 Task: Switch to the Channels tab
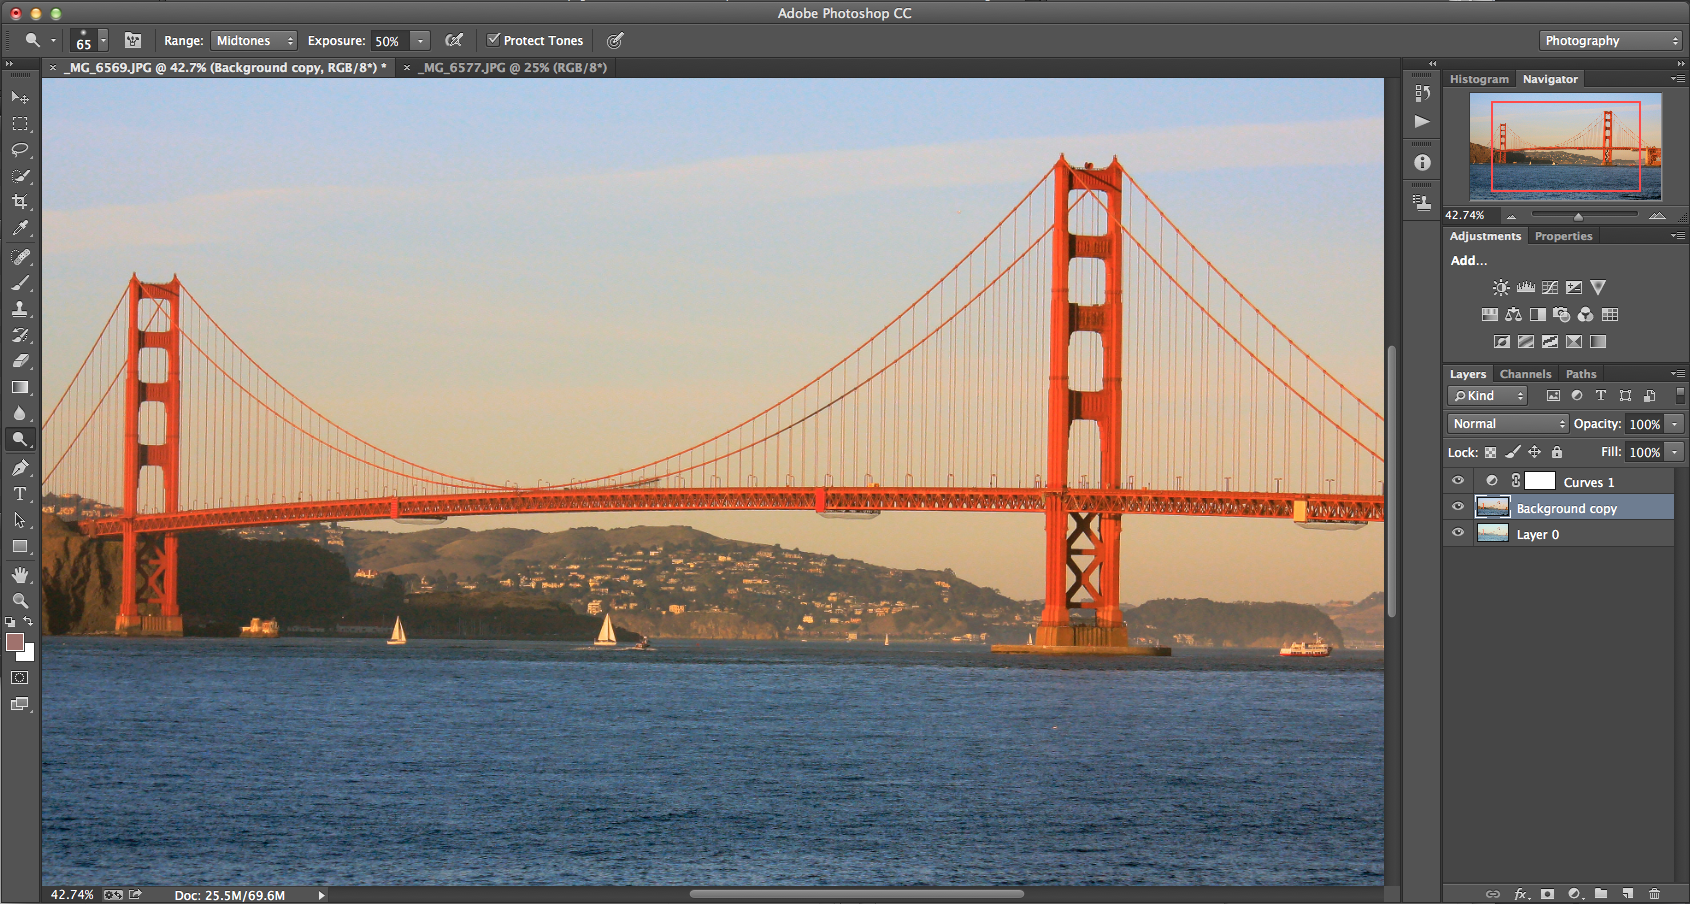click(x=1525, y=374)
